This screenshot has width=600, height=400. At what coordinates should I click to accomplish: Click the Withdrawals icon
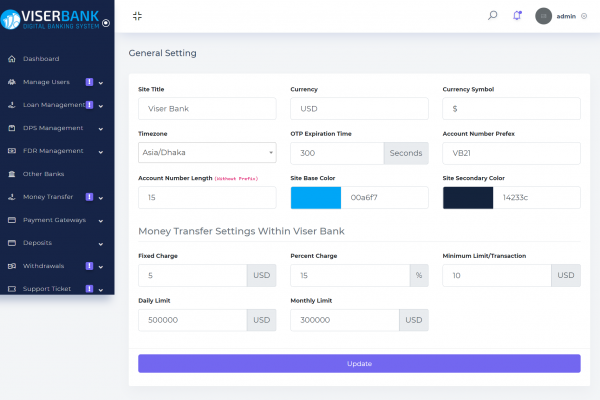click(x=12, y=266)
